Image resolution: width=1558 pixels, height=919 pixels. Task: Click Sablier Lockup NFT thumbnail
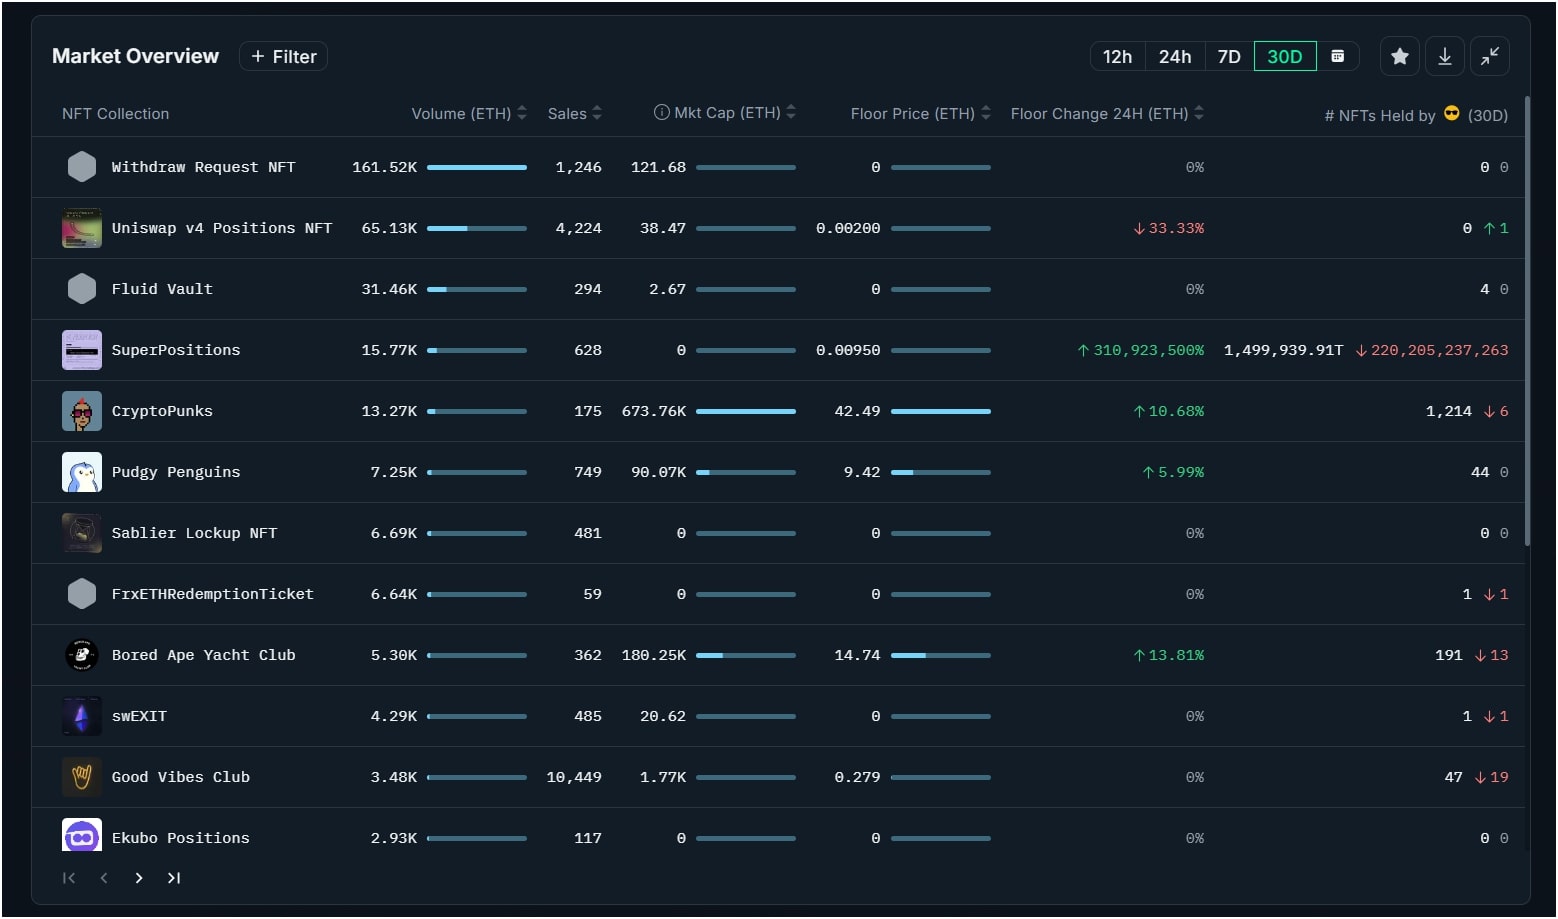82,533
